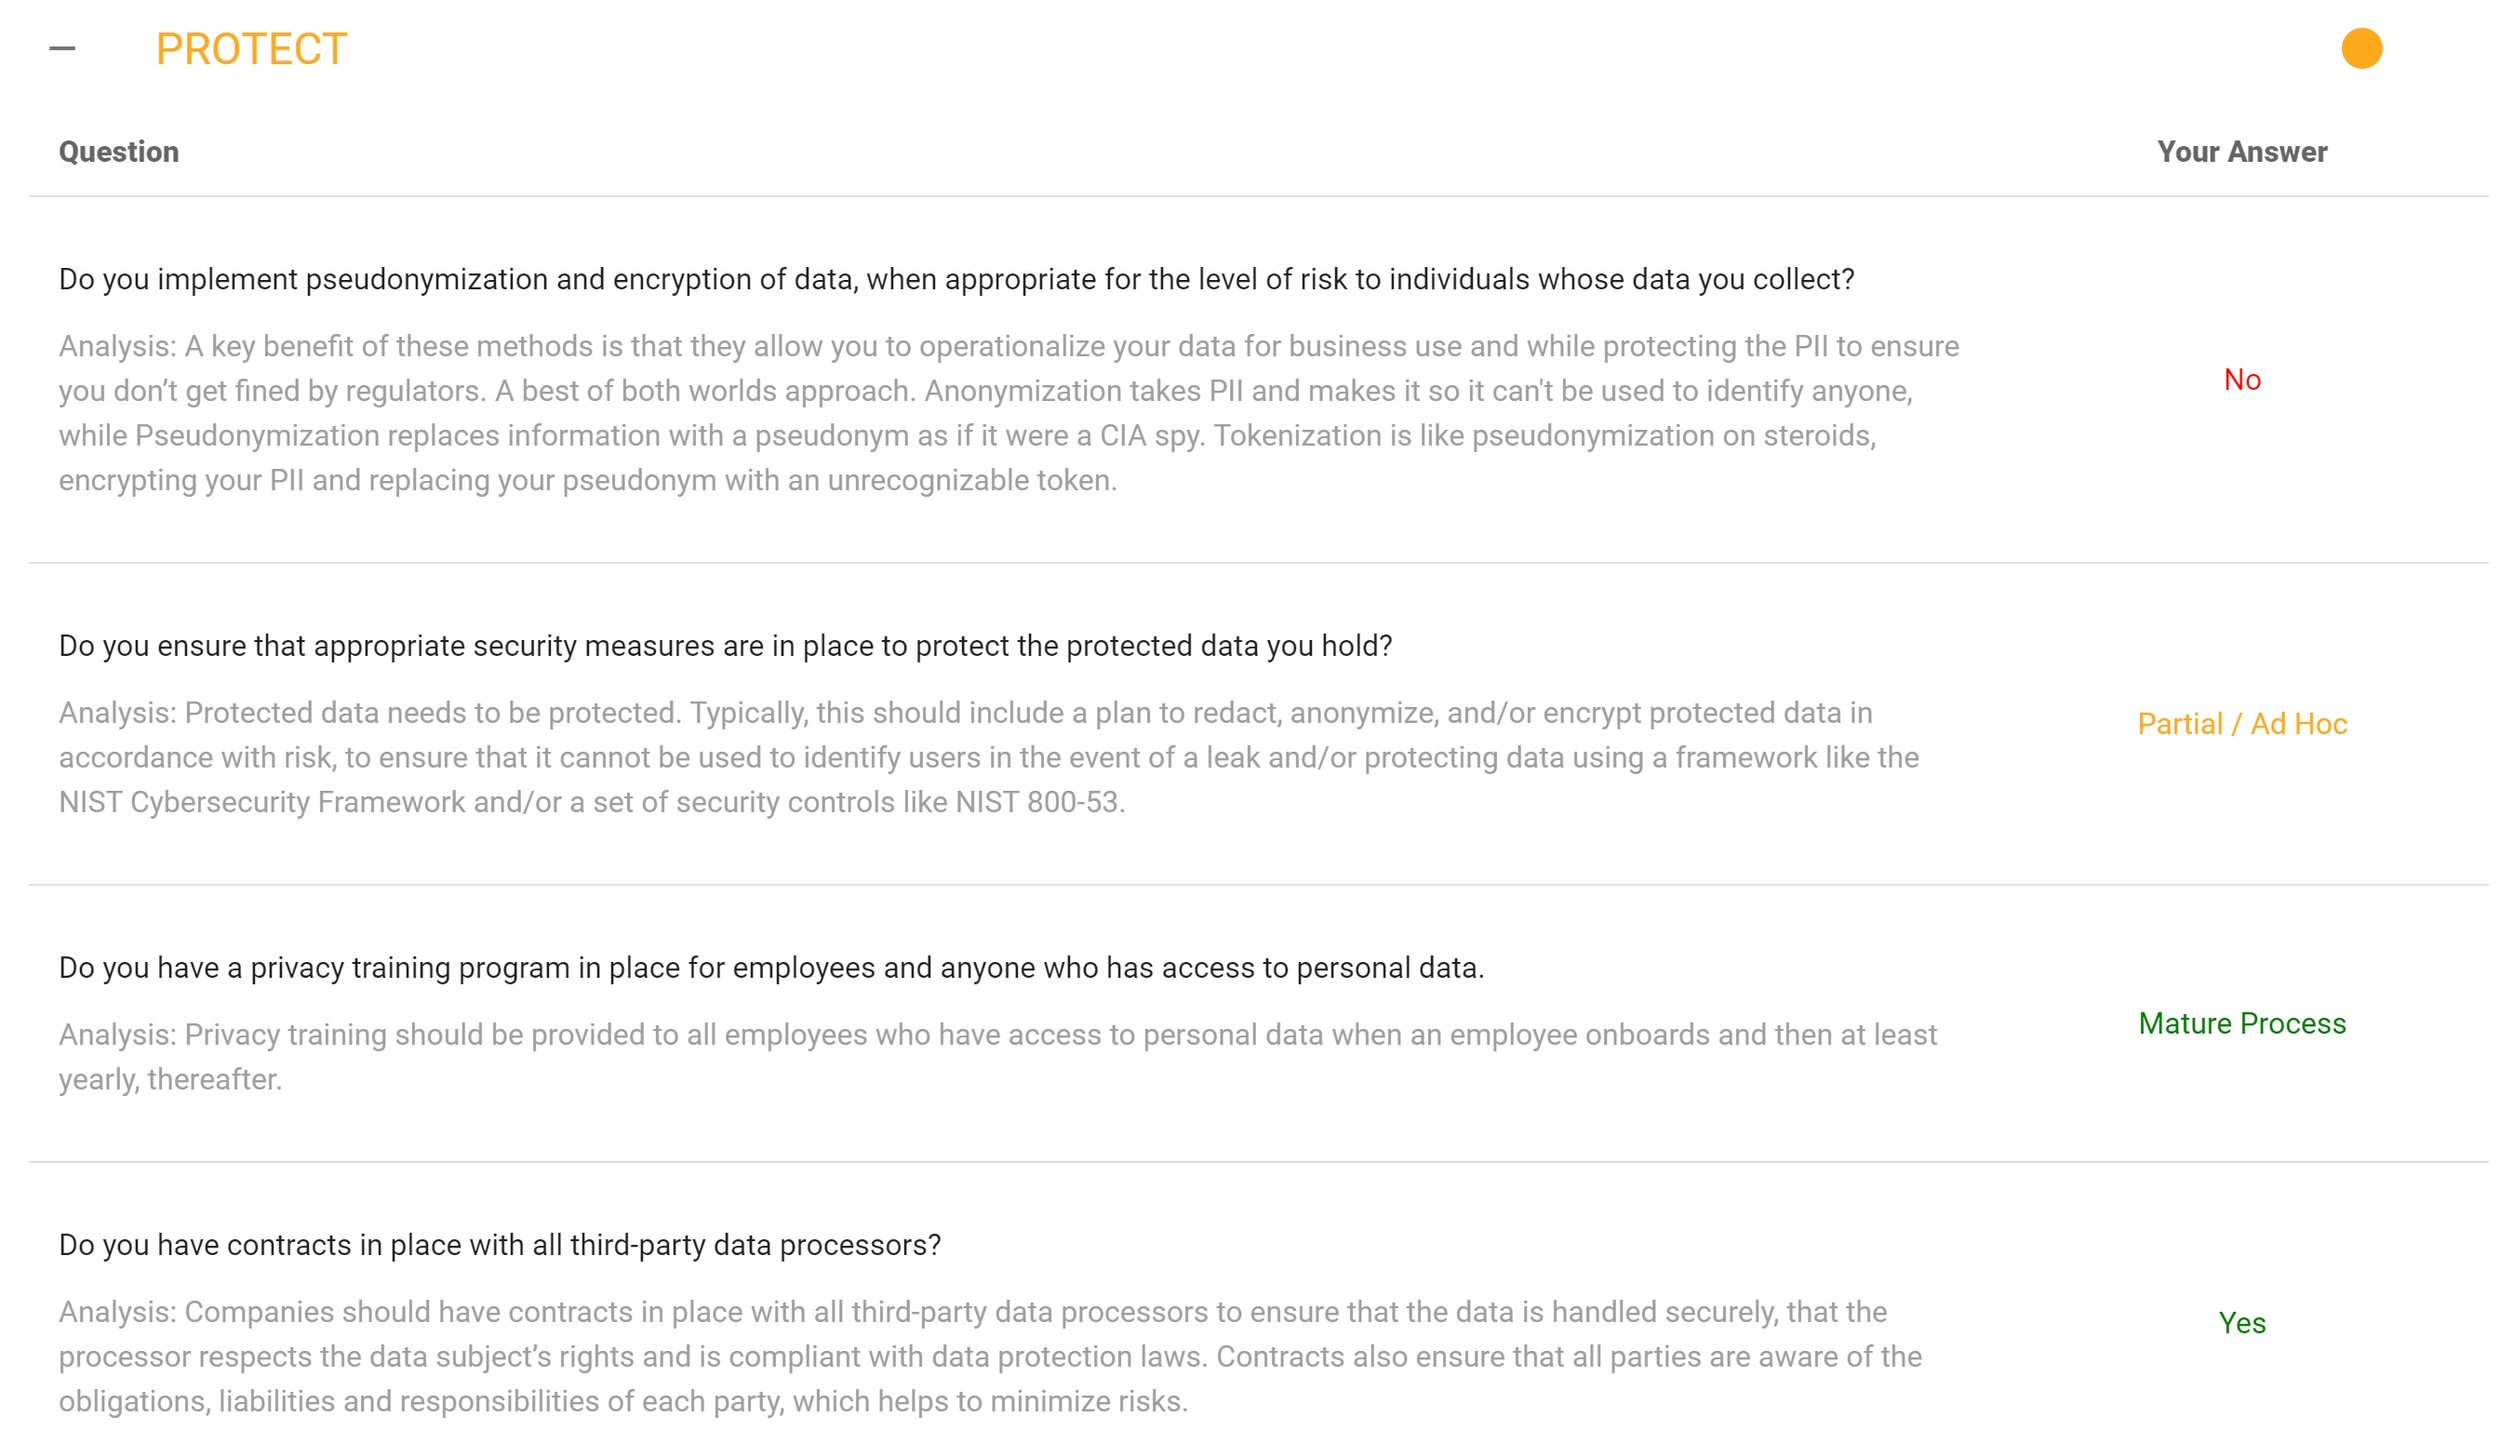Click the 'Anonymization takes PII' sentence
Screen dimensions: 2500x1456
[1418, 391]
